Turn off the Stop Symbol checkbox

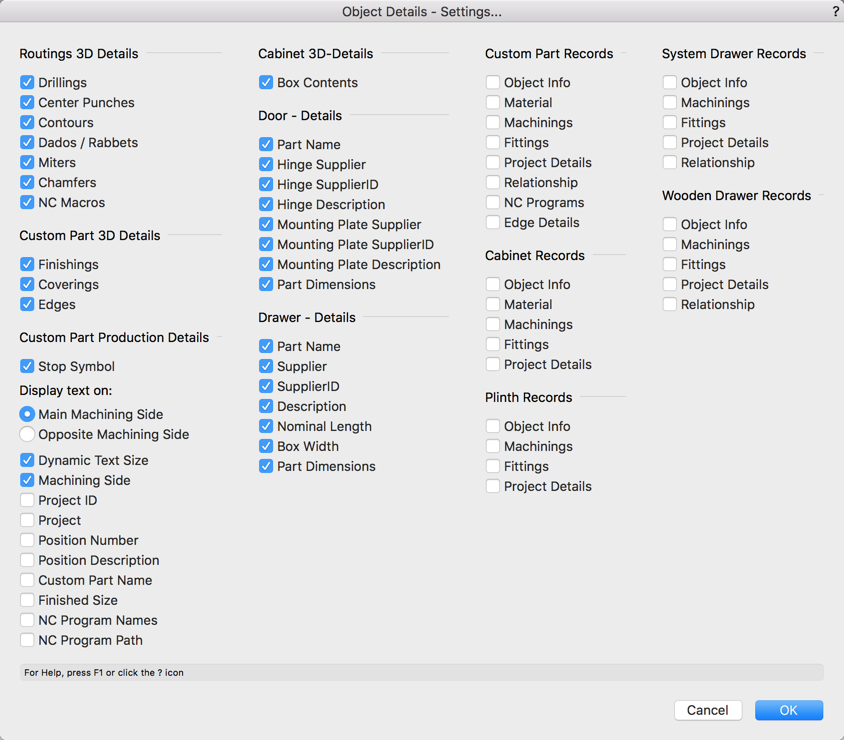tap(27, 366)
